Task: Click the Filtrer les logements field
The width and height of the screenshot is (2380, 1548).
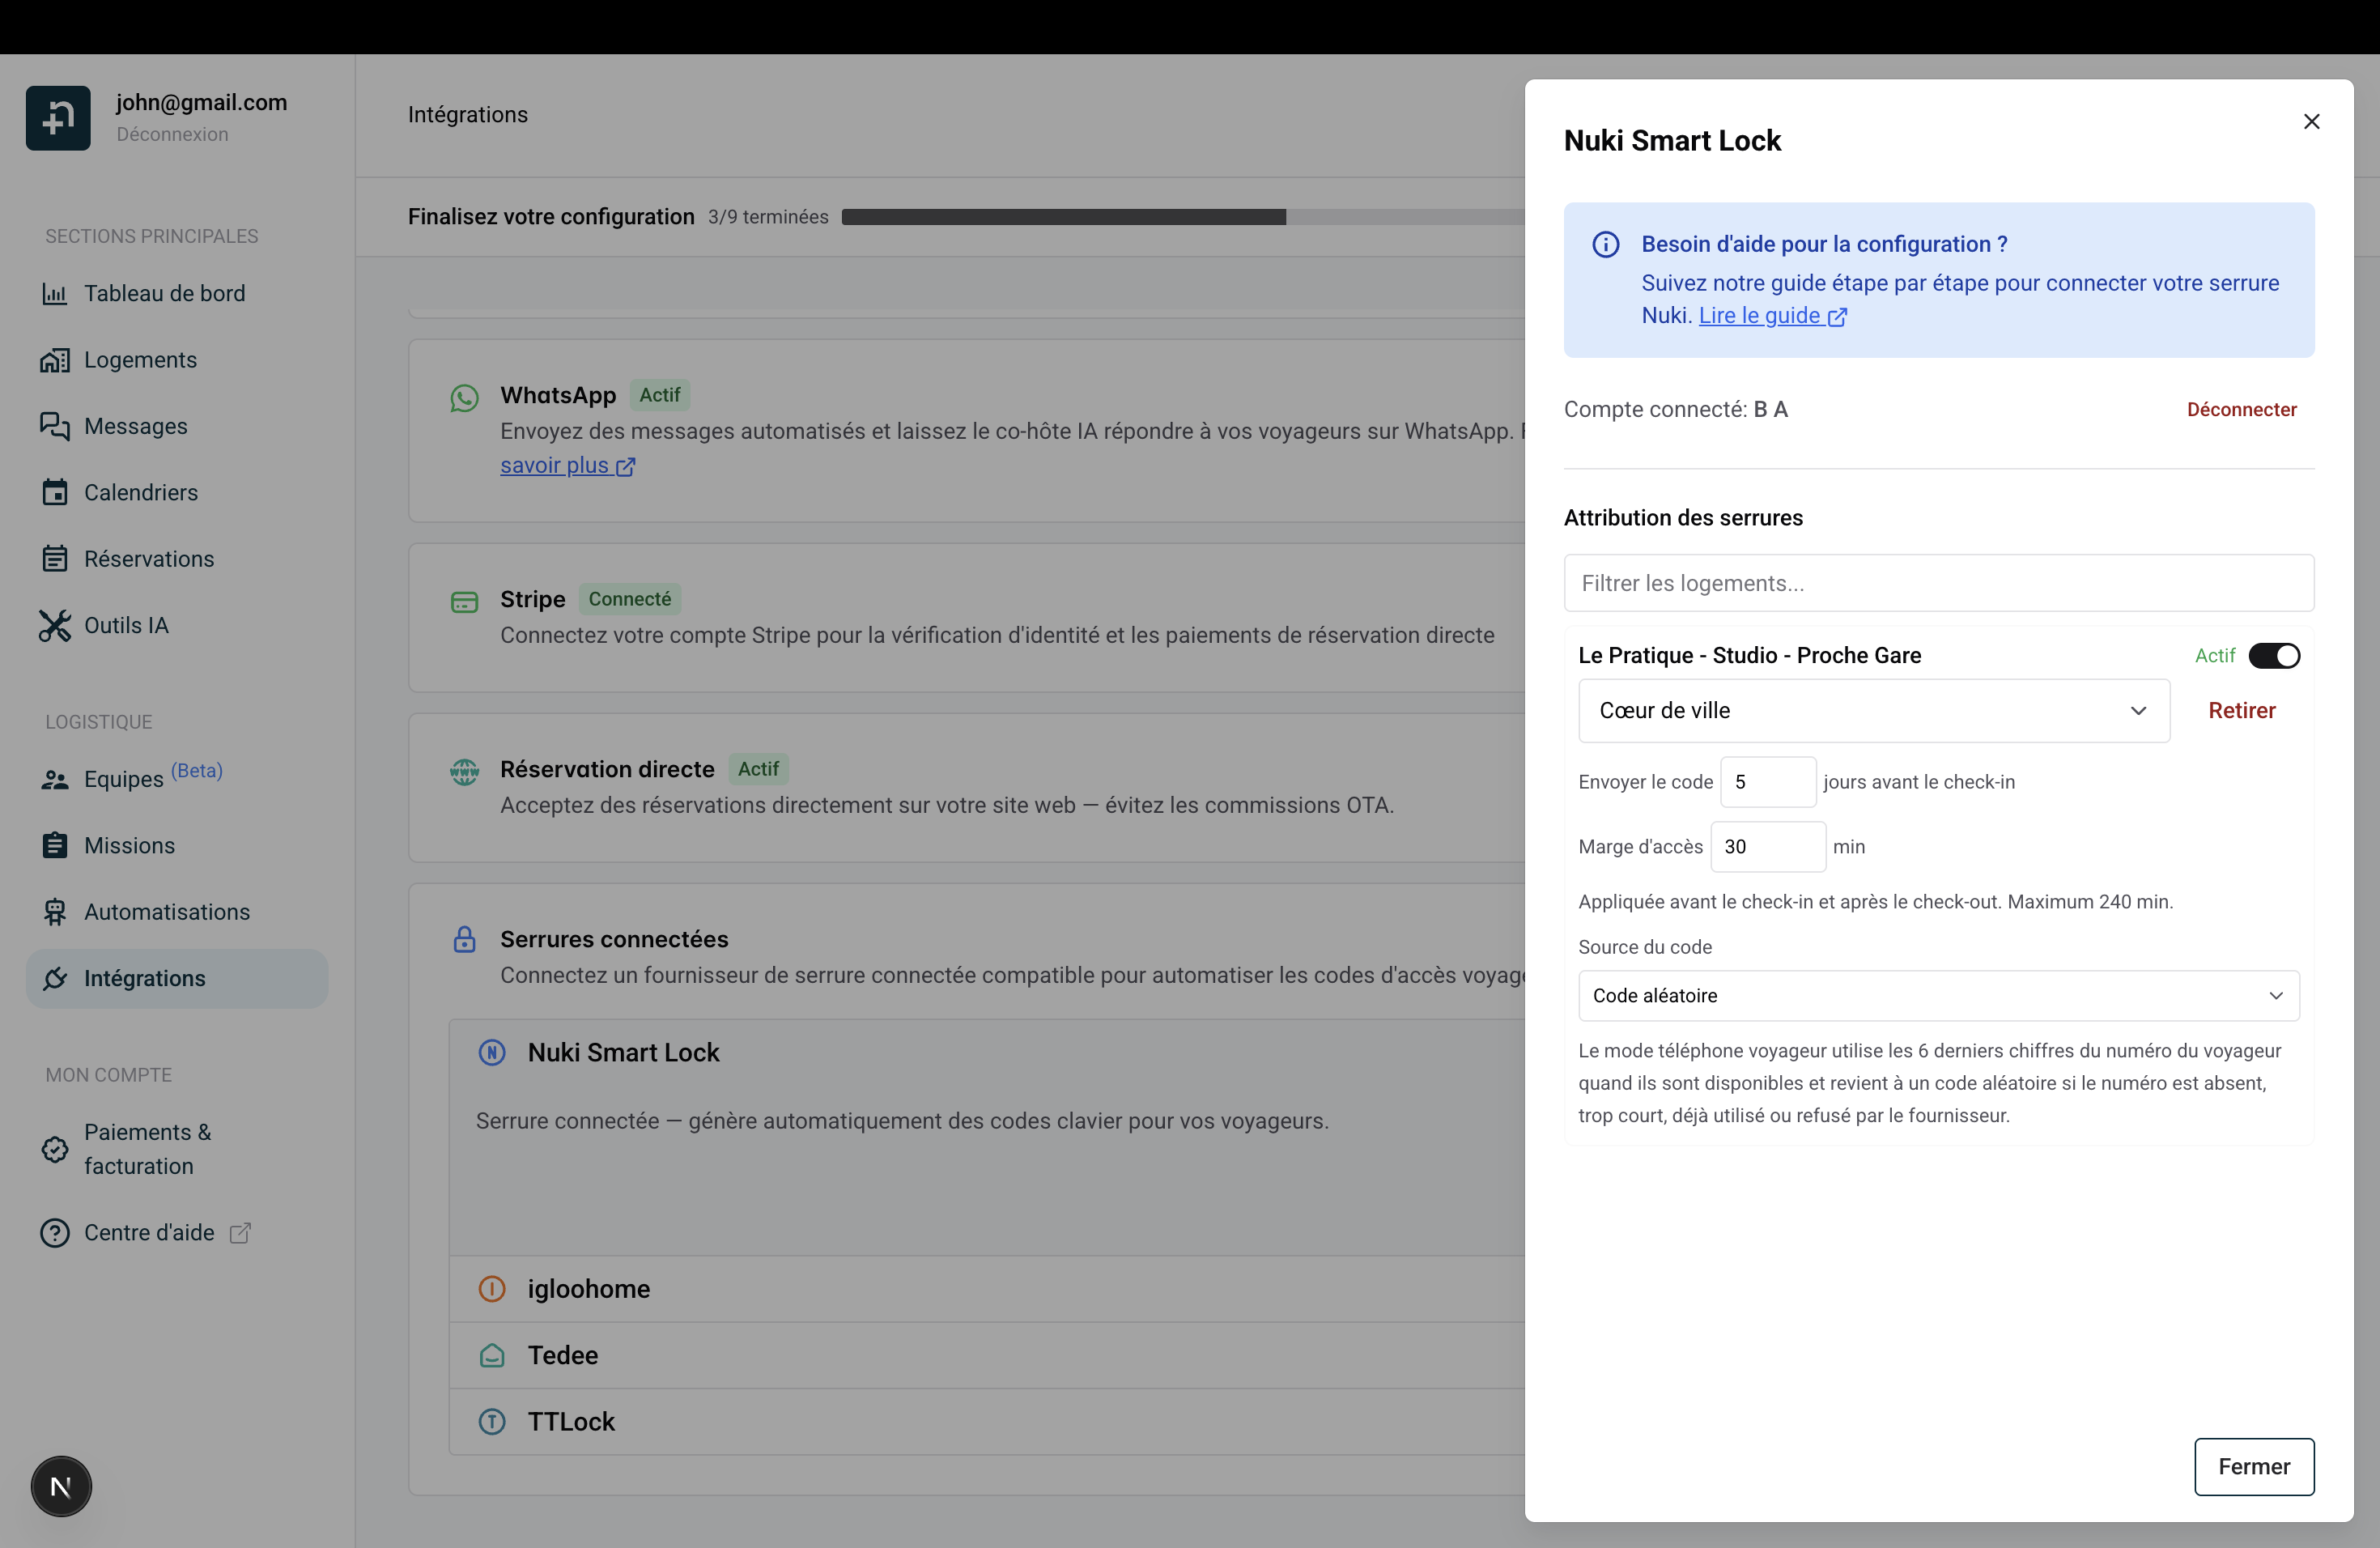Action: [1938, 583]
